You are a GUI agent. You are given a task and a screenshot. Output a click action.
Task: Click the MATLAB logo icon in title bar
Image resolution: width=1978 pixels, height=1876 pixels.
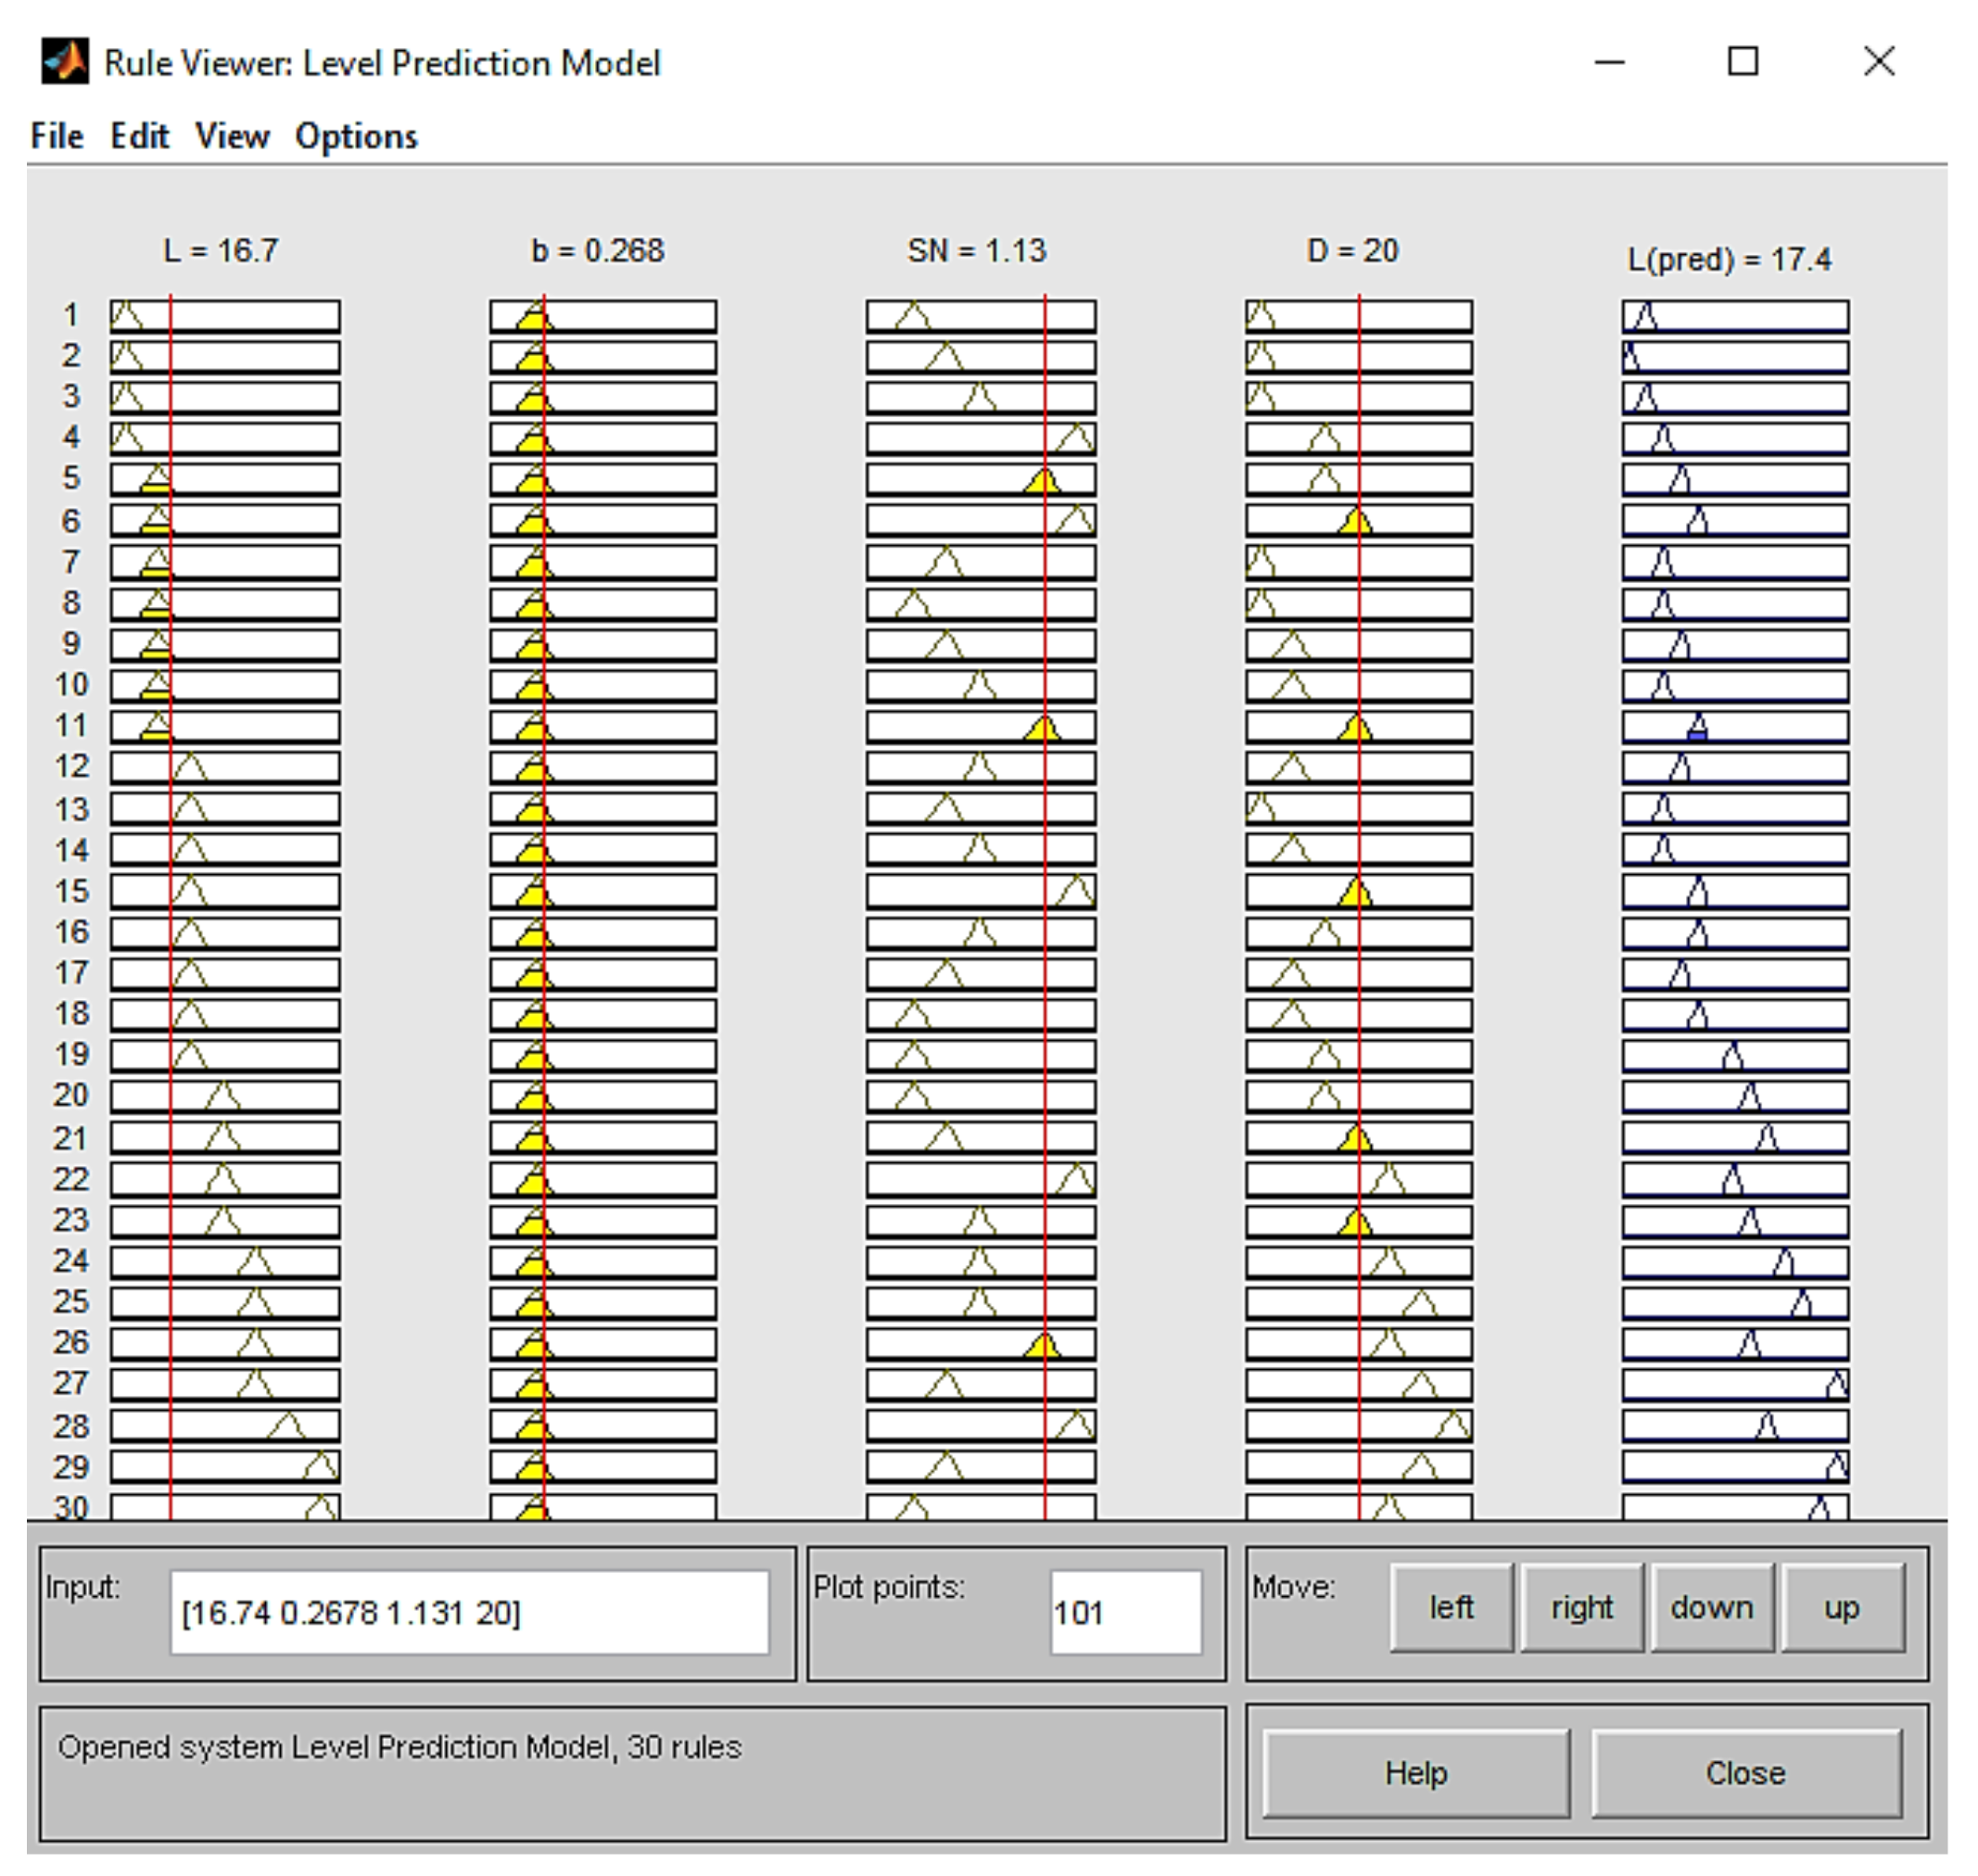point(64,62)
